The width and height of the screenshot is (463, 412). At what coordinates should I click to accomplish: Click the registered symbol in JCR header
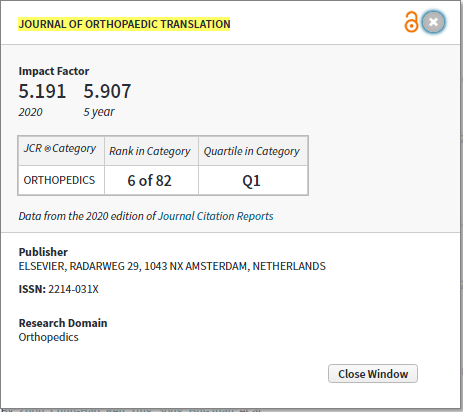[47, 149]
